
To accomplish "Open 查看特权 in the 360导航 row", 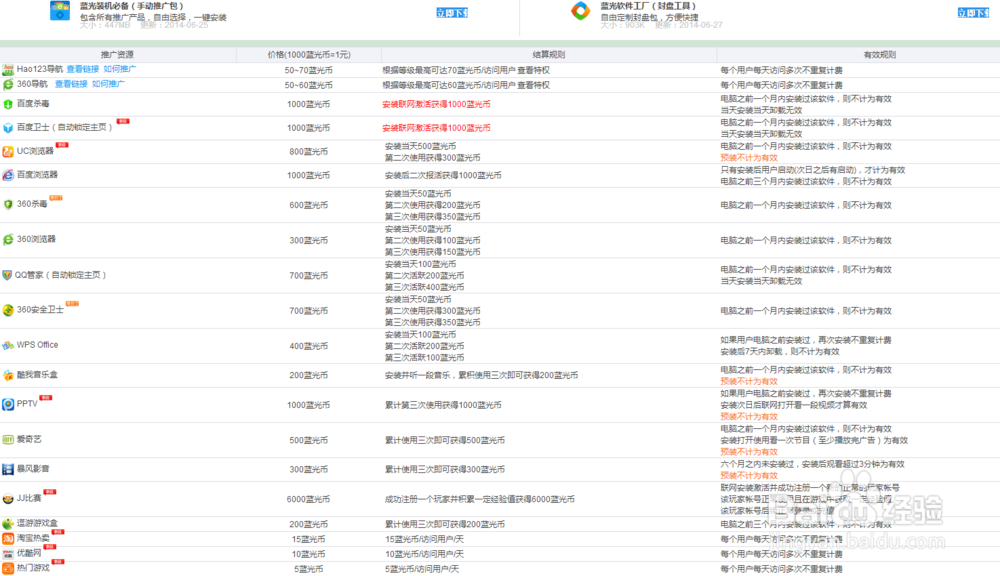I will [x=533, y=85].
